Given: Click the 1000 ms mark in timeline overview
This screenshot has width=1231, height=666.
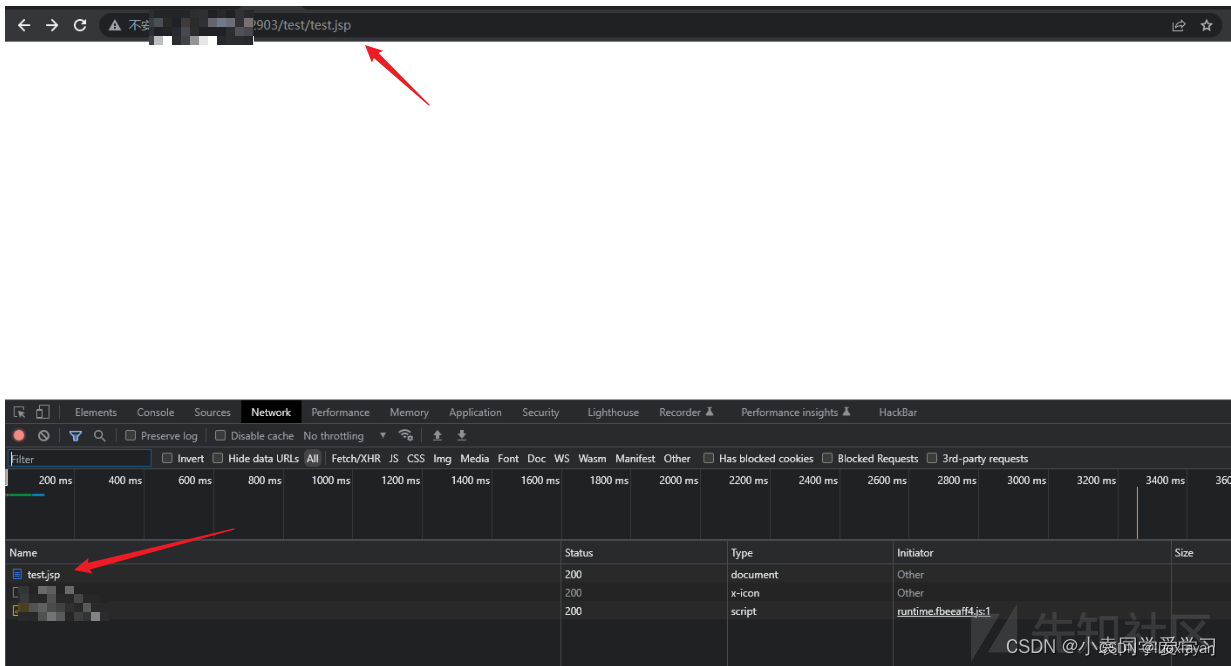Looking at the screenshot, I should (x=331, y=481).
